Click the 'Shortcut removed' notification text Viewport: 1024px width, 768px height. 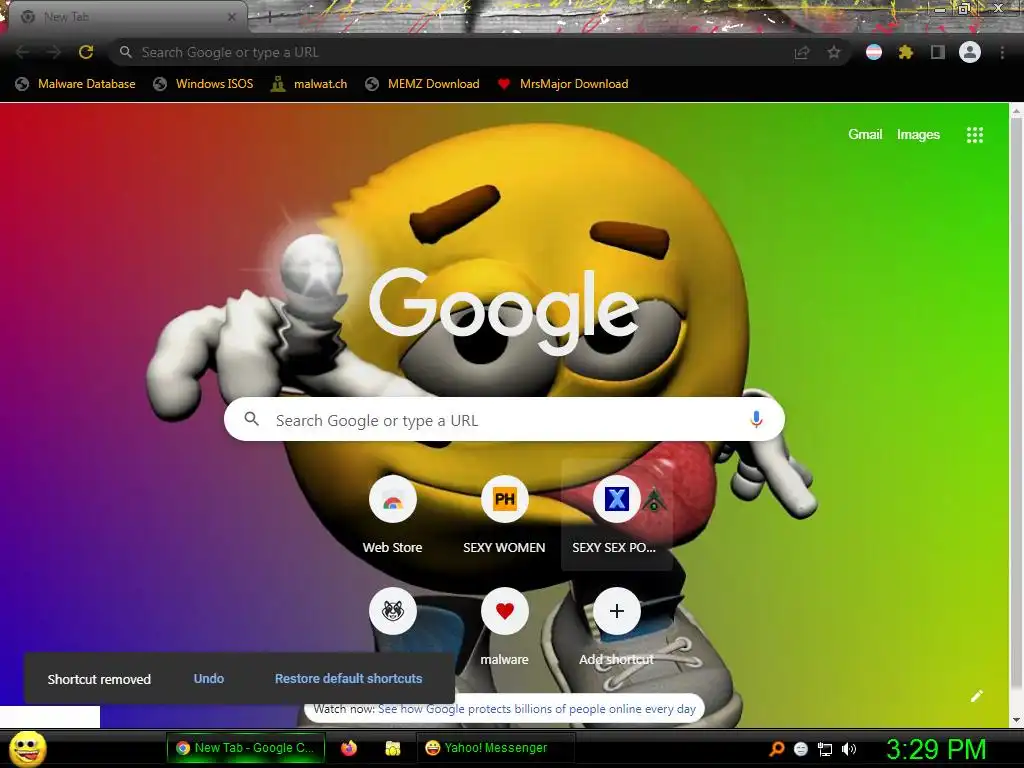(99, 679)
